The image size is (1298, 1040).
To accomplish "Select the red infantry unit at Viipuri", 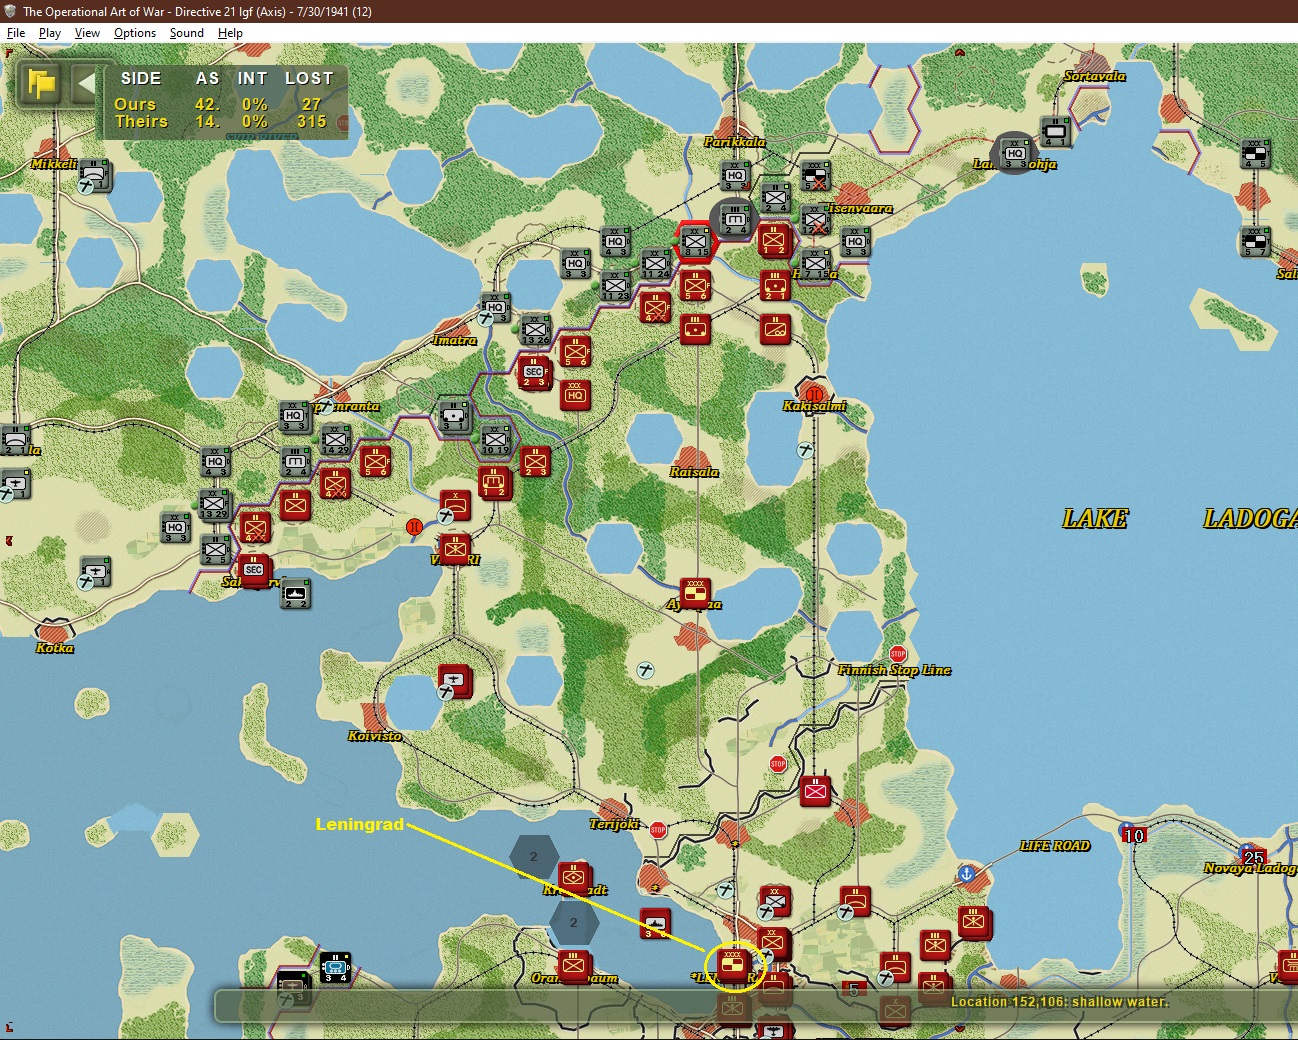I will (x=455, y=547).
